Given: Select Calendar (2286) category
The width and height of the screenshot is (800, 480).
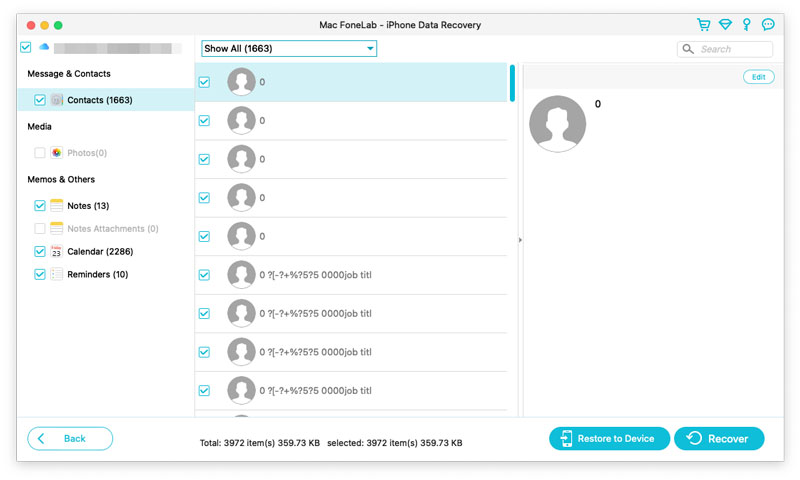Looking at the screenshot, I should (x=100, y=251).
